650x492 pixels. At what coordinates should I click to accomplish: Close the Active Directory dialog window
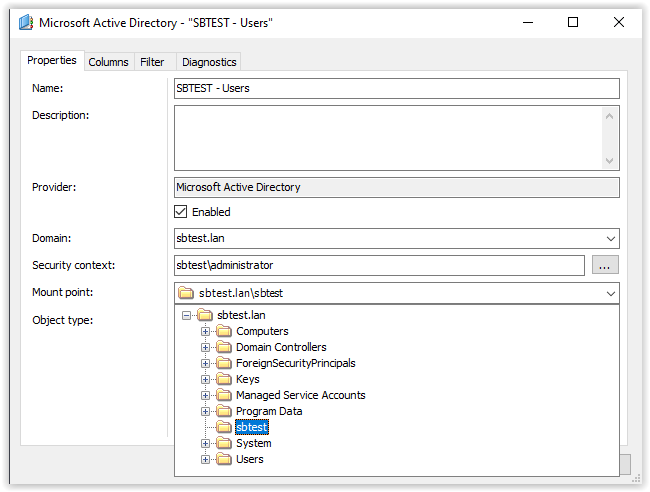tap(618, 22)
